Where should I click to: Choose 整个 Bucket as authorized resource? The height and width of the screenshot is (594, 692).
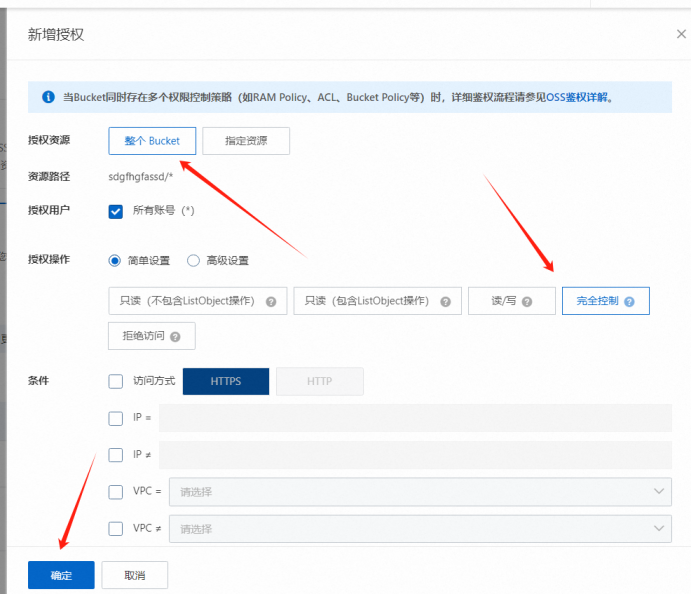[152, 141]
